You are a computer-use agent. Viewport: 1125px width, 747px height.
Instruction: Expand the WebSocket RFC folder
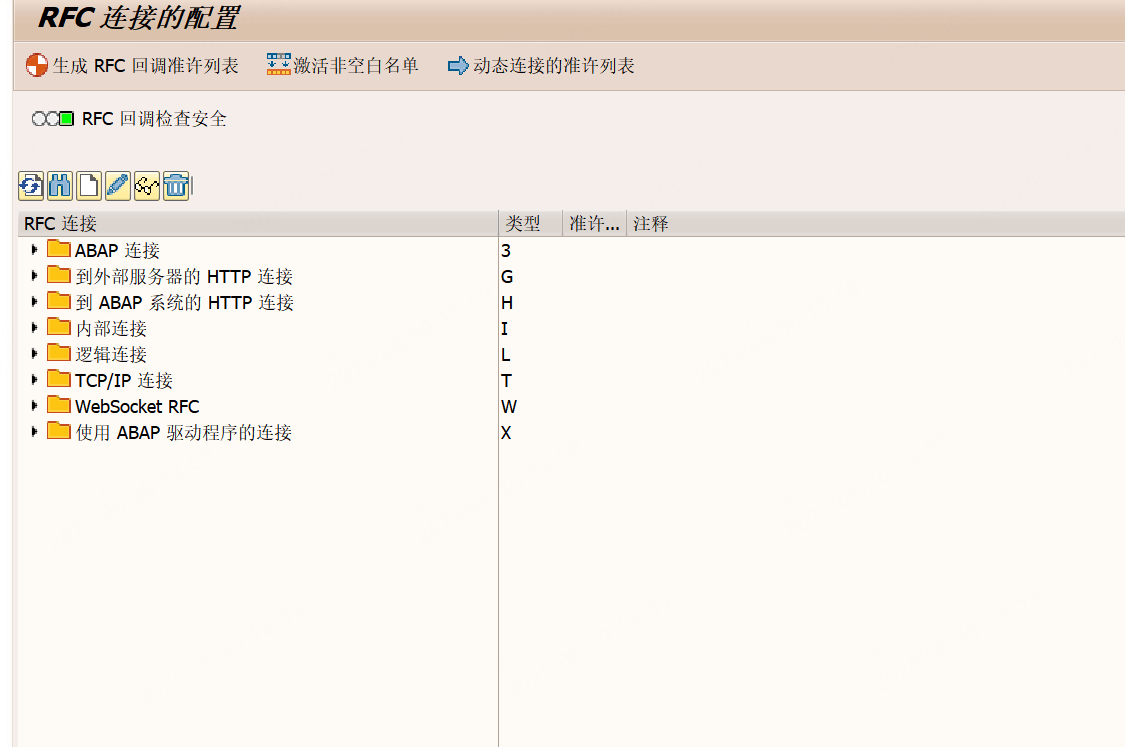click(35, 406)
